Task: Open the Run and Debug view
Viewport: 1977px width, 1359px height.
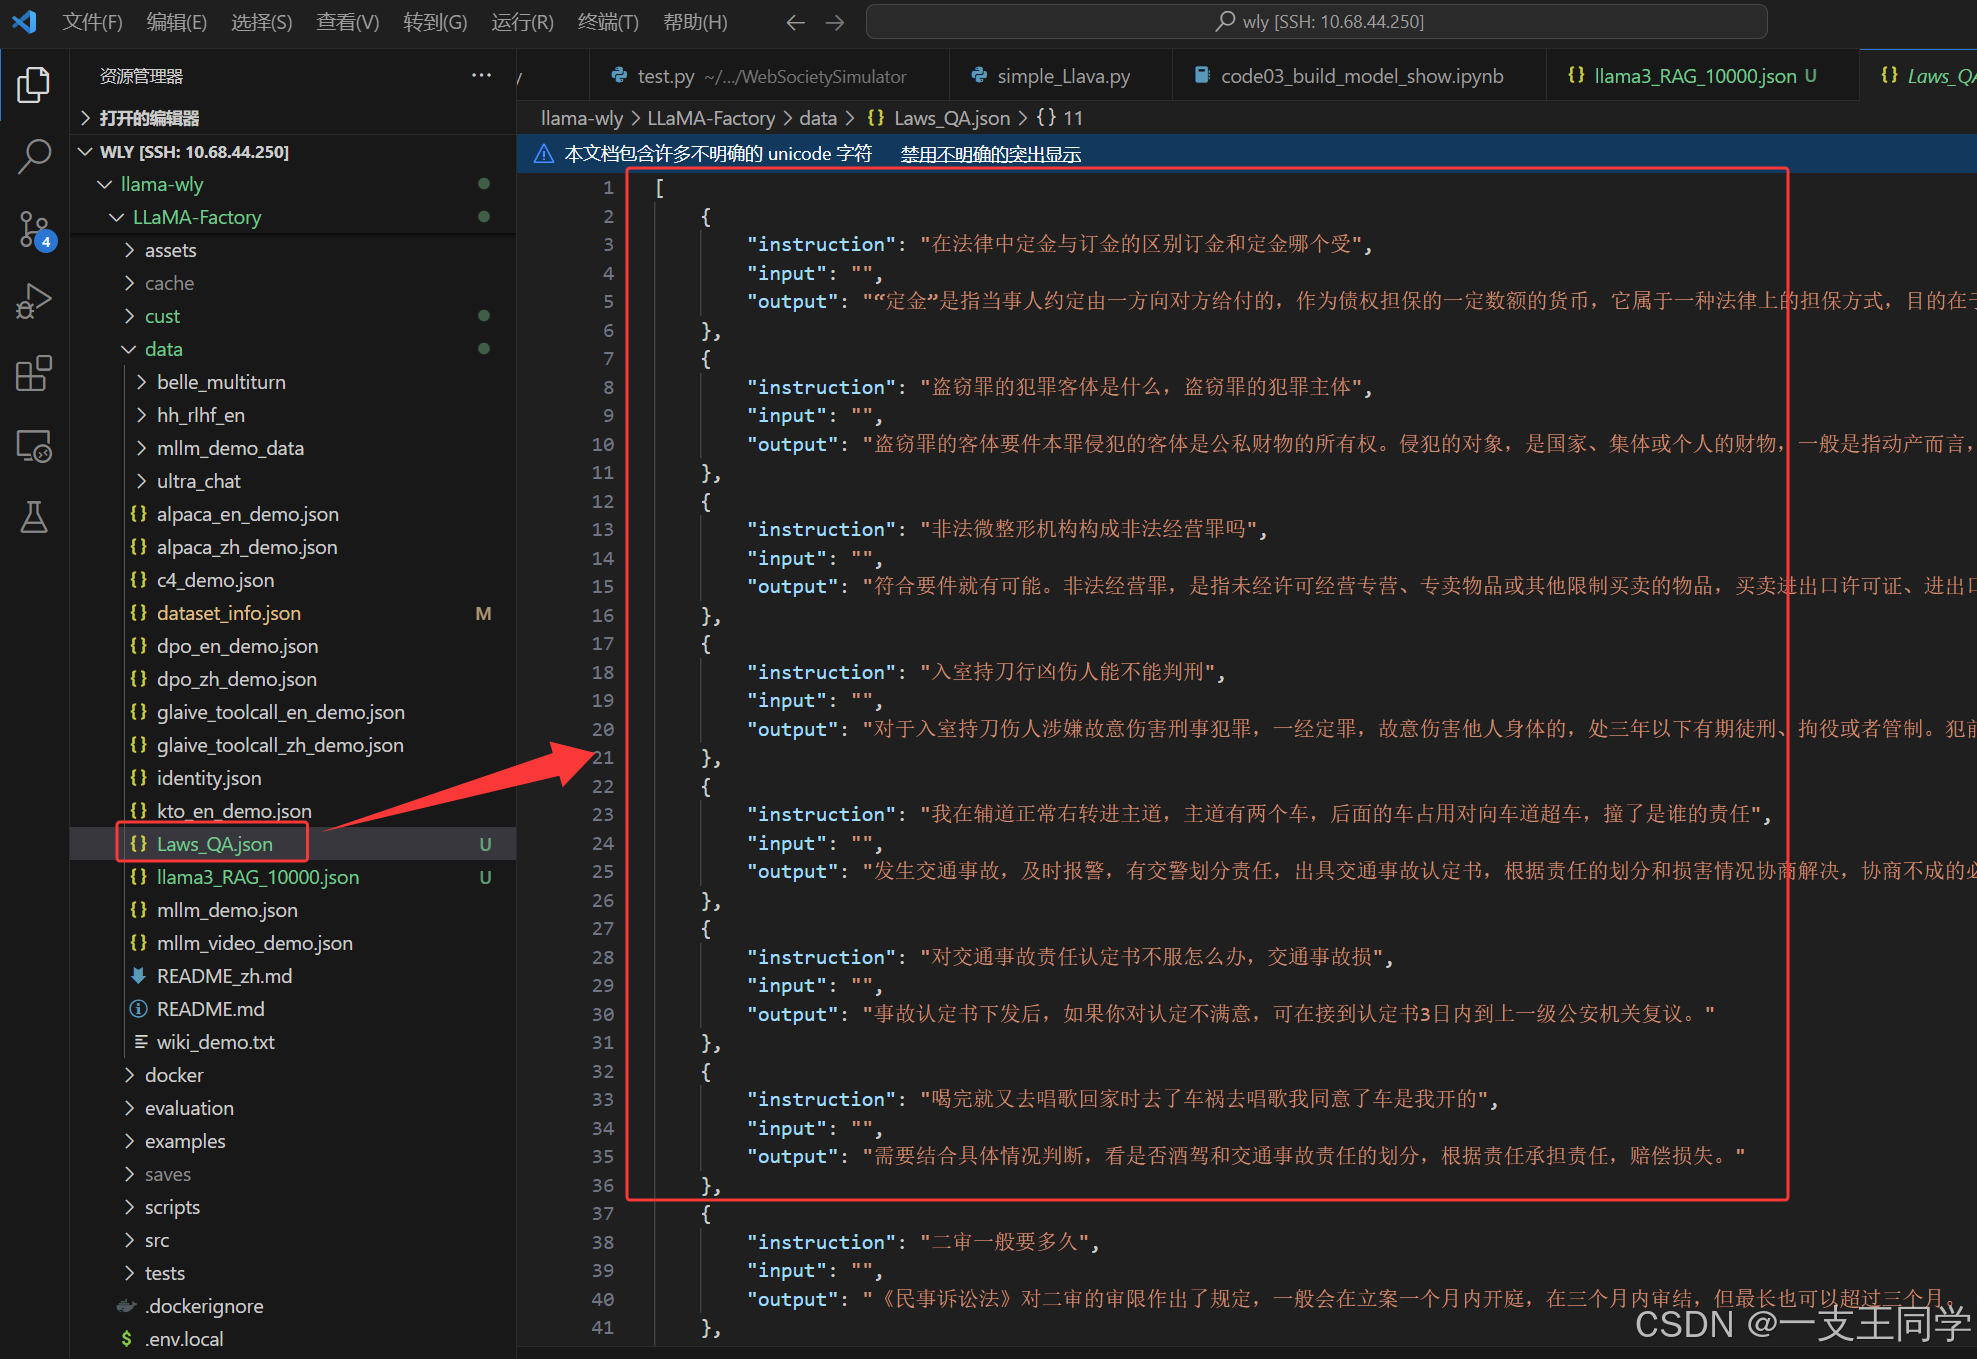Action: point(34,302)
